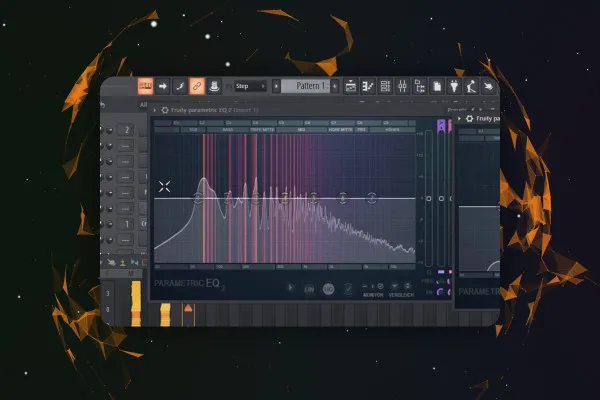Image resolution: width=600 pixels, height=400 pixels.
Task: Click the hand pointer icon below channel rack
Action: point(111,263)
